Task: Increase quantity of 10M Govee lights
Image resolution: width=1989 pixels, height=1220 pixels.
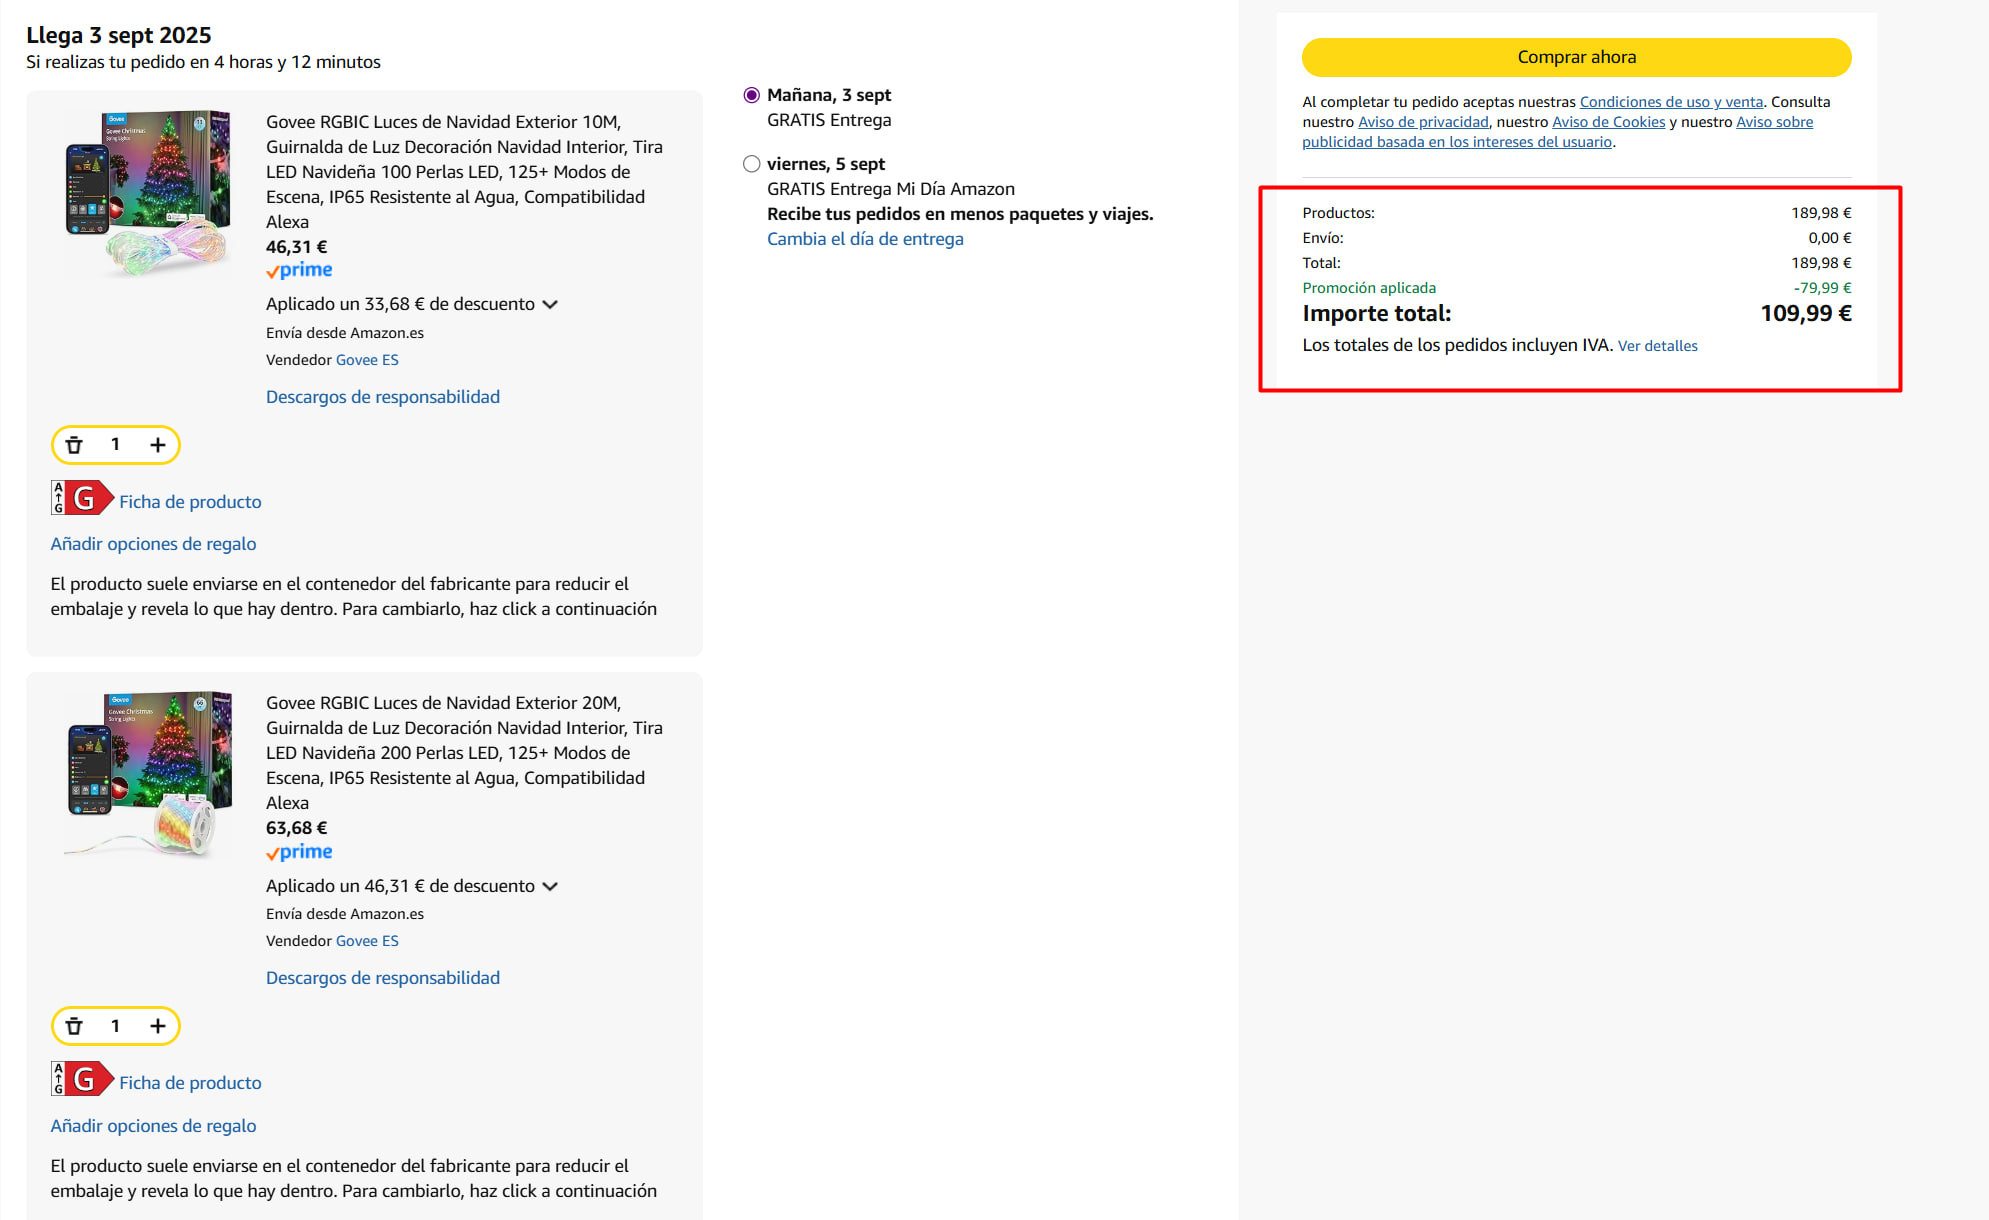Action: [158, 445]
